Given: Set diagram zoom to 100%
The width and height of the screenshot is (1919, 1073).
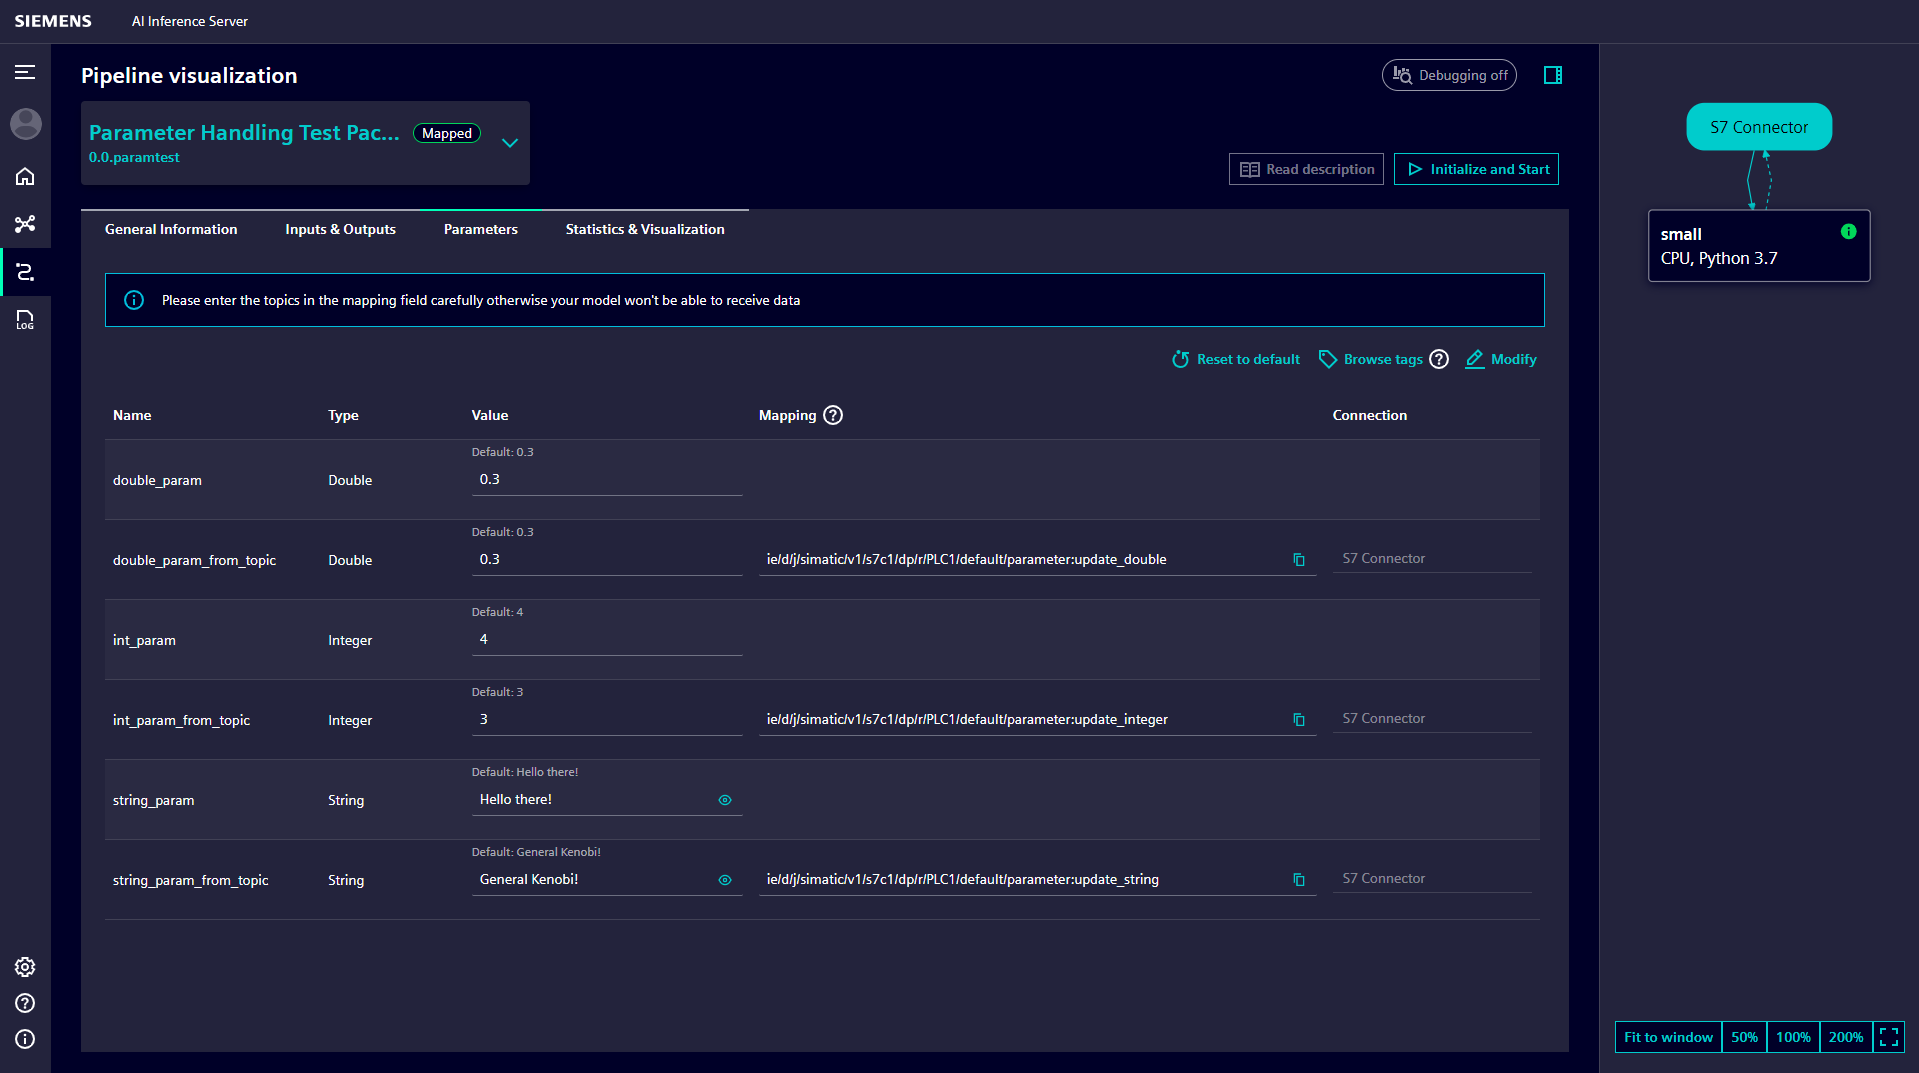Looking at the screenshot, I should (x=1793, y=1037).
